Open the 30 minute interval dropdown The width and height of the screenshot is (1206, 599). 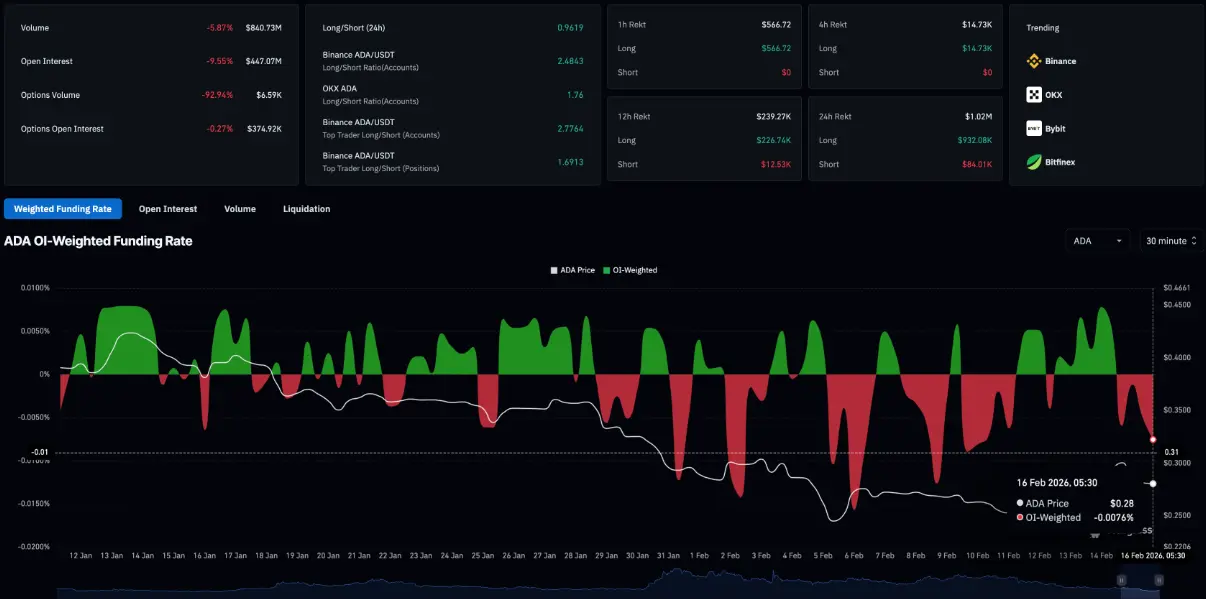(x=1172, y=241)
